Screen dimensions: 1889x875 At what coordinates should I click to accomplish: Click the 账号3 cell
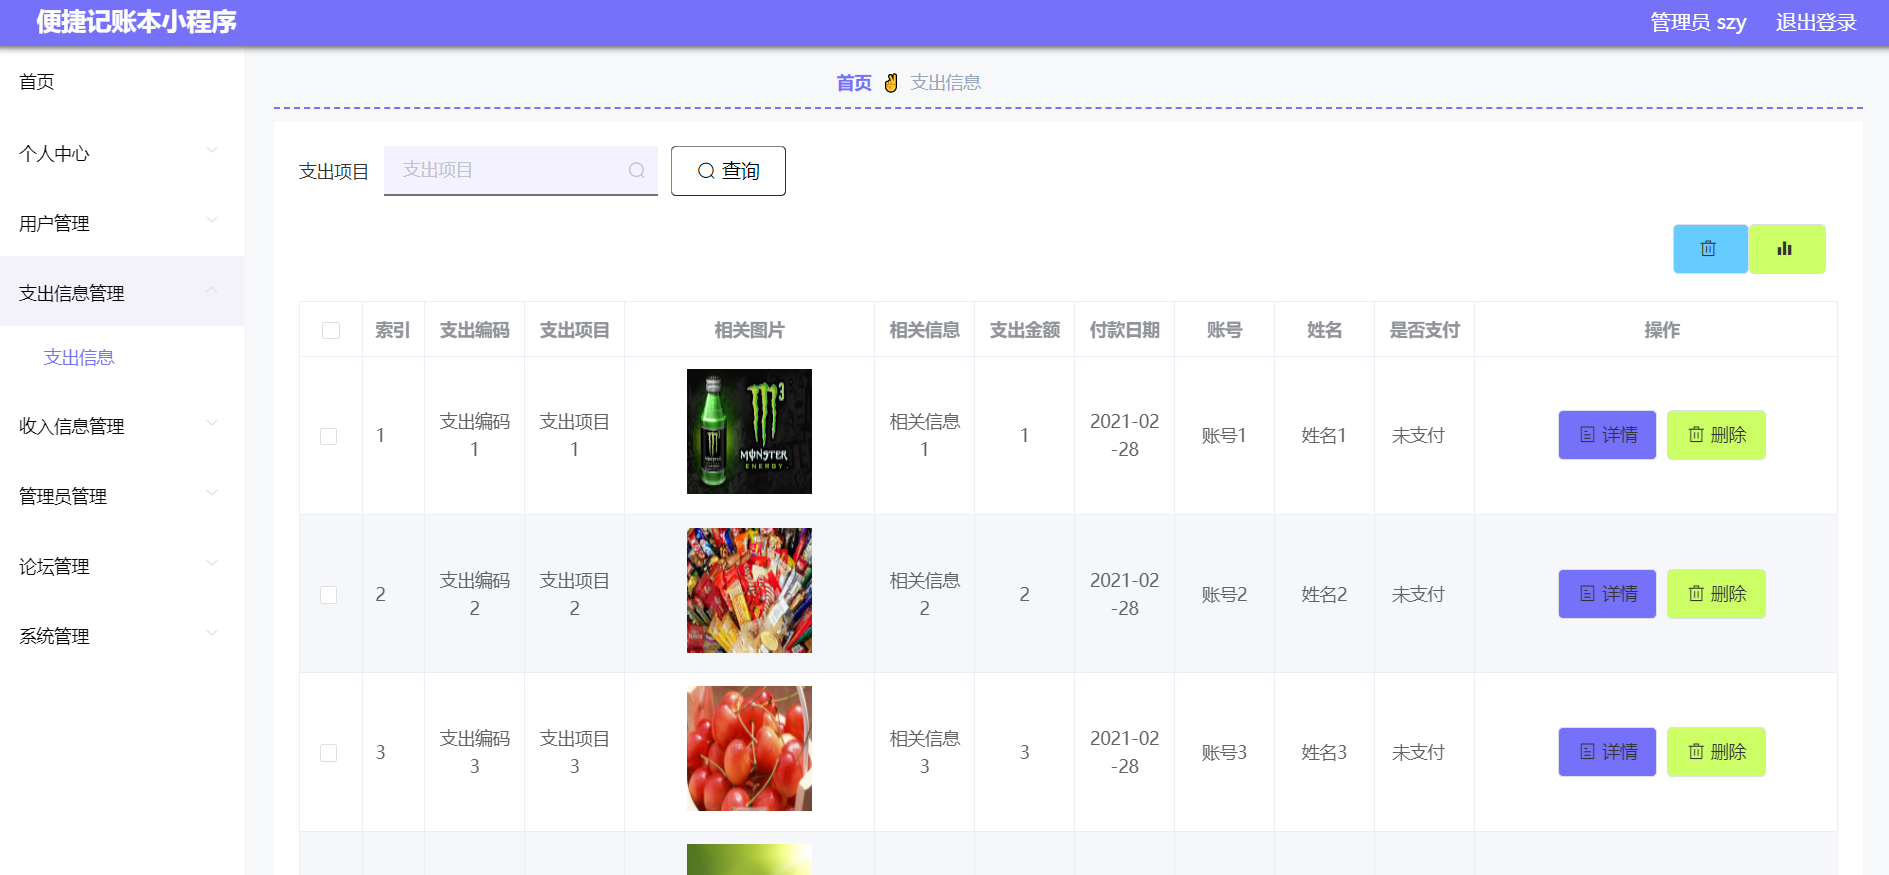point(1224,753)
